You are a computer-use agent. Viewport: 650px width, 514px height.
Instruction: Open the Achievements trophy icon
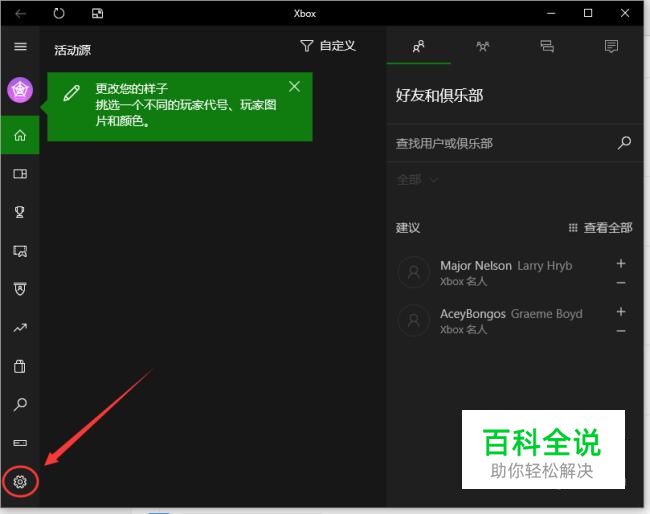pos(19,212)
